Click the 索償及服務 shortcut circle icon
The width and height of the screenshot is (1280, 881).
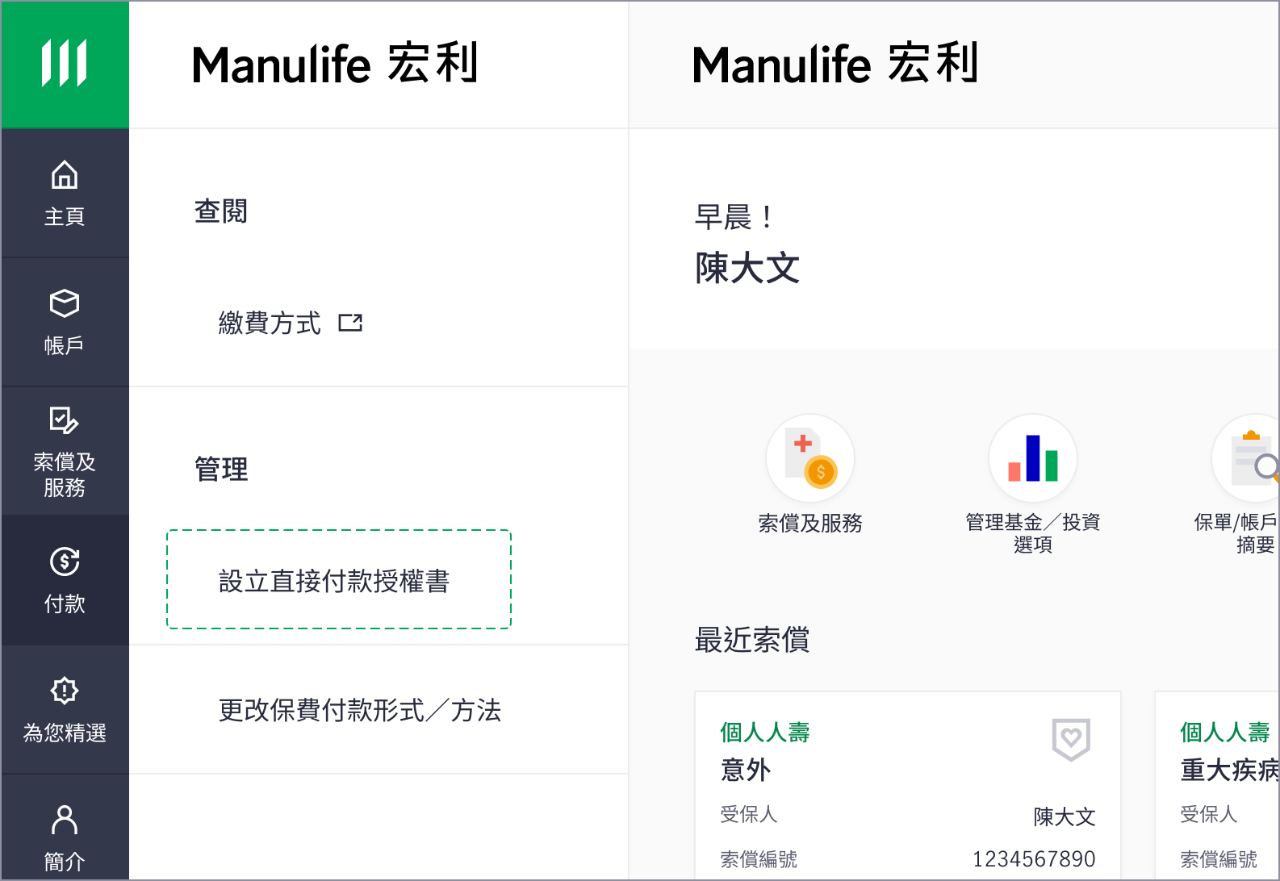point(810,459)
